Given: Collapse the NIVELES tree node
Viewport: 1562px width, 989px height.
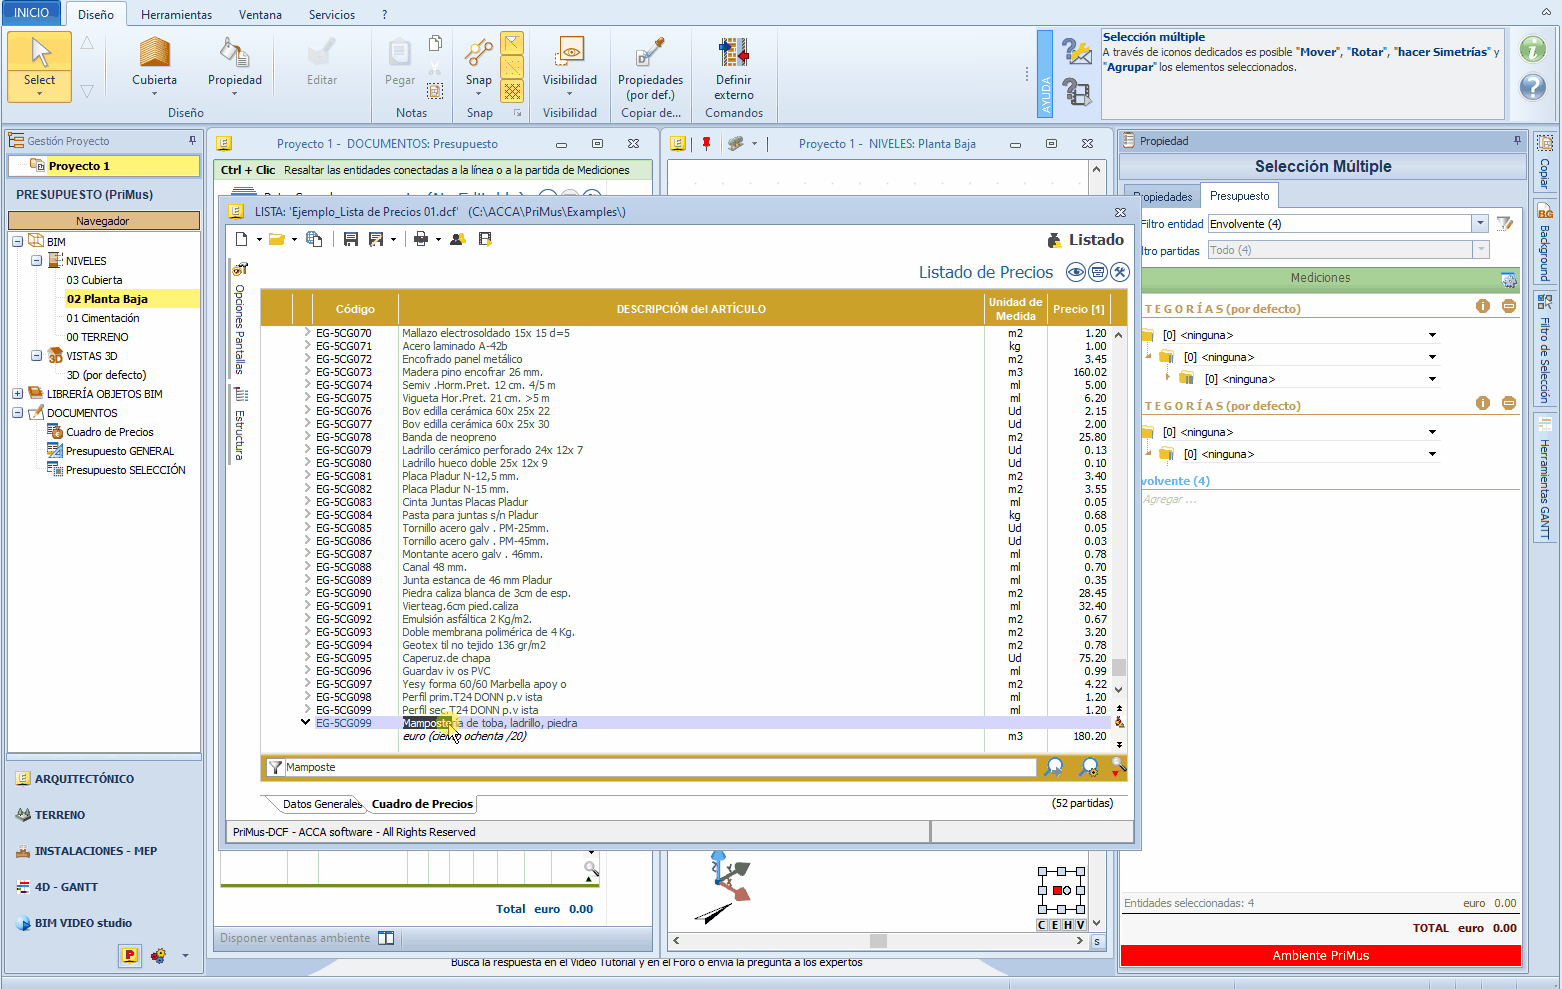Looking at the screenshot, I should click(36, 261).
